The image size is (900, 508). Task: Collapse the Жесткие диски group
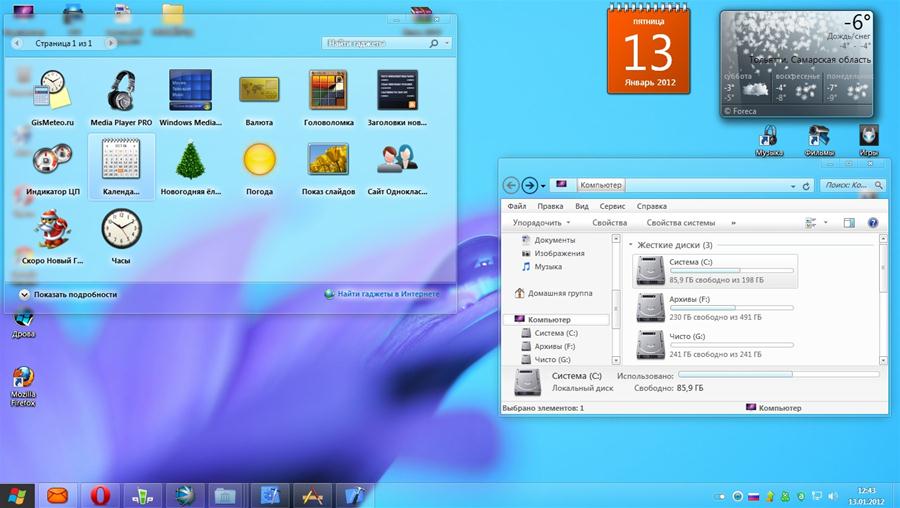631,245
